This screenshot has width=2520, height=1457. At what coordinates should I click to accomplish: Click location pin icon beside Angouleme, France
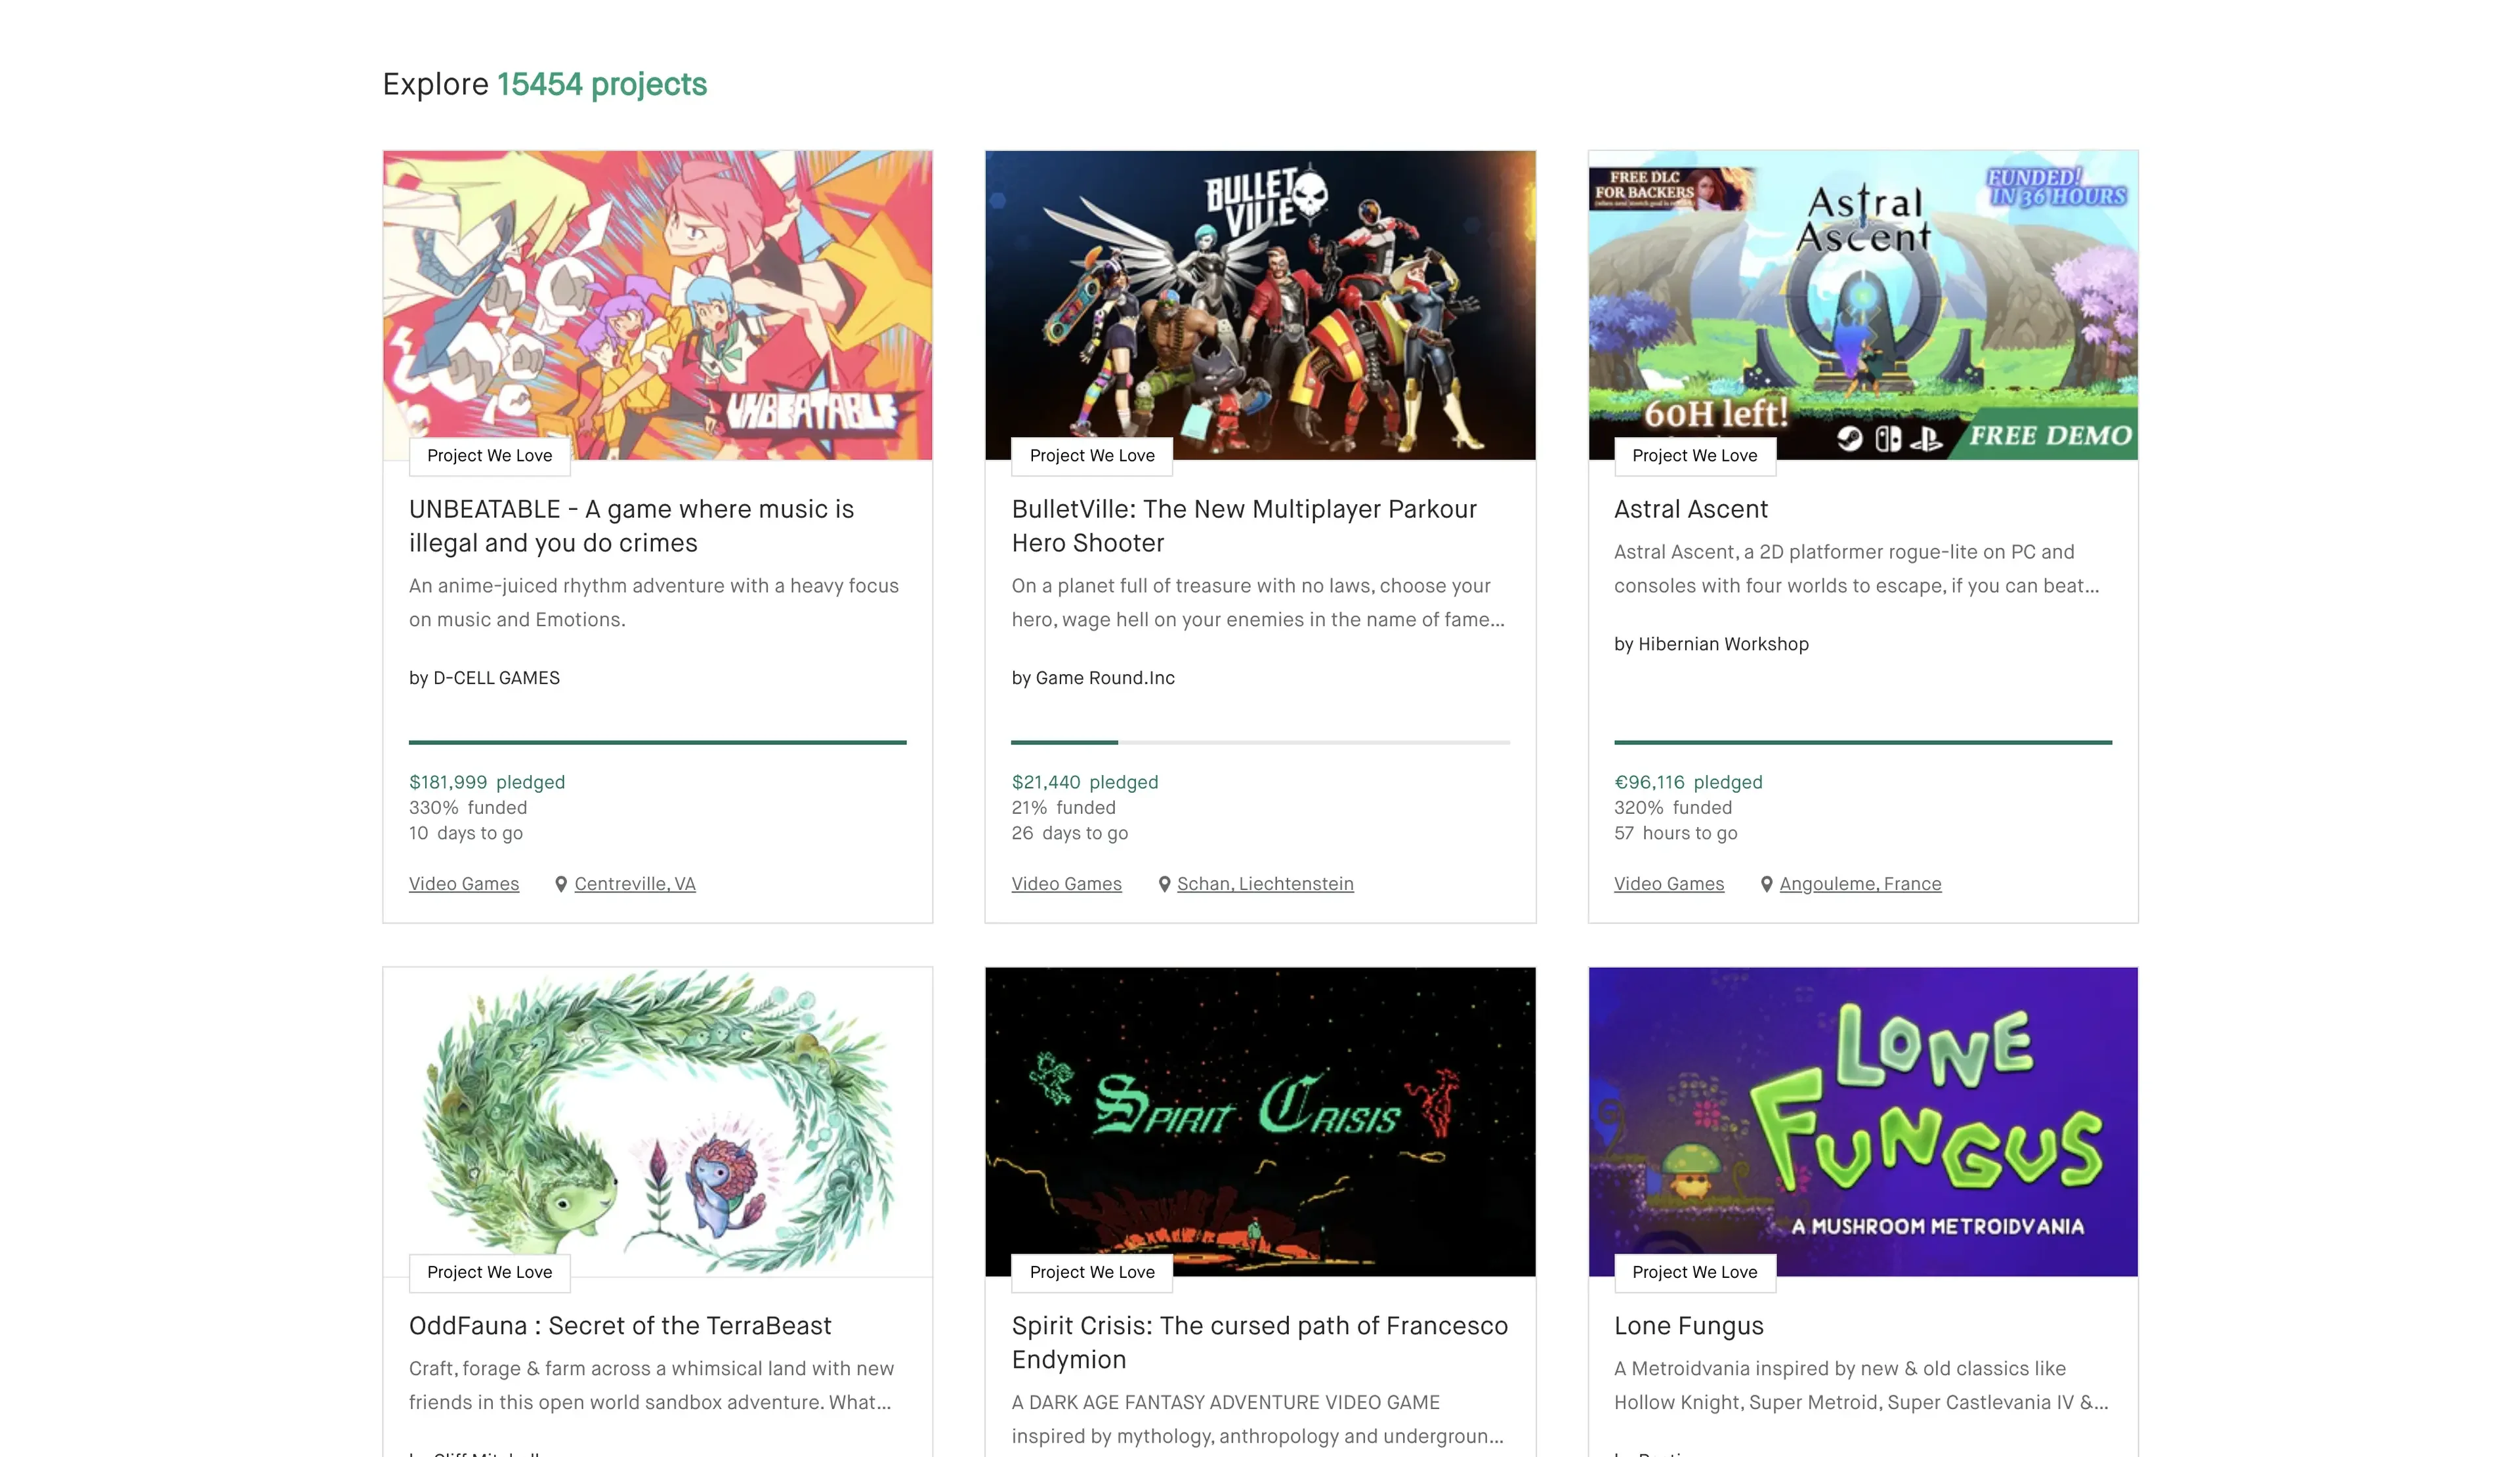pos(1766,884)
